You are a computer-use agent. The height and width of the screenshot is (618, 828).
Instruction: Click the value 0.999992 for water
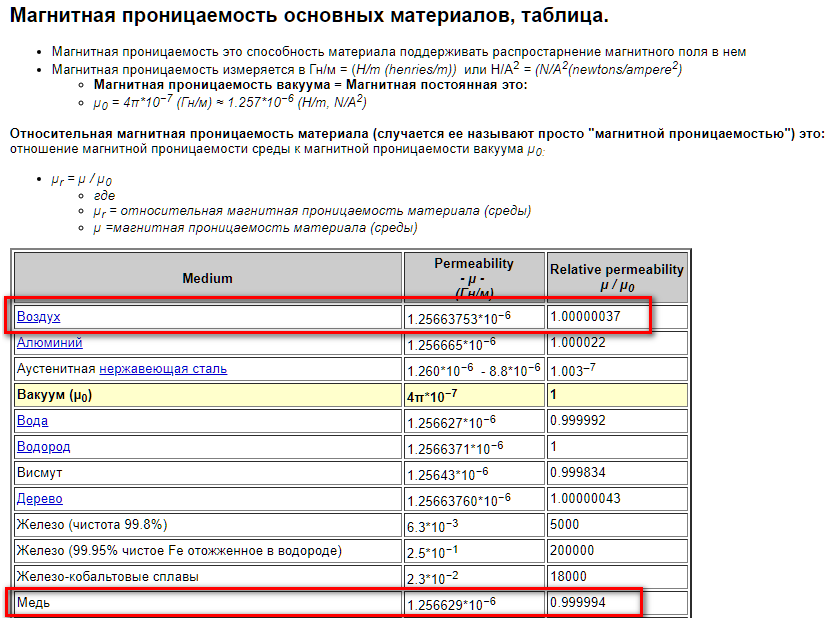(x=578, y=420)
